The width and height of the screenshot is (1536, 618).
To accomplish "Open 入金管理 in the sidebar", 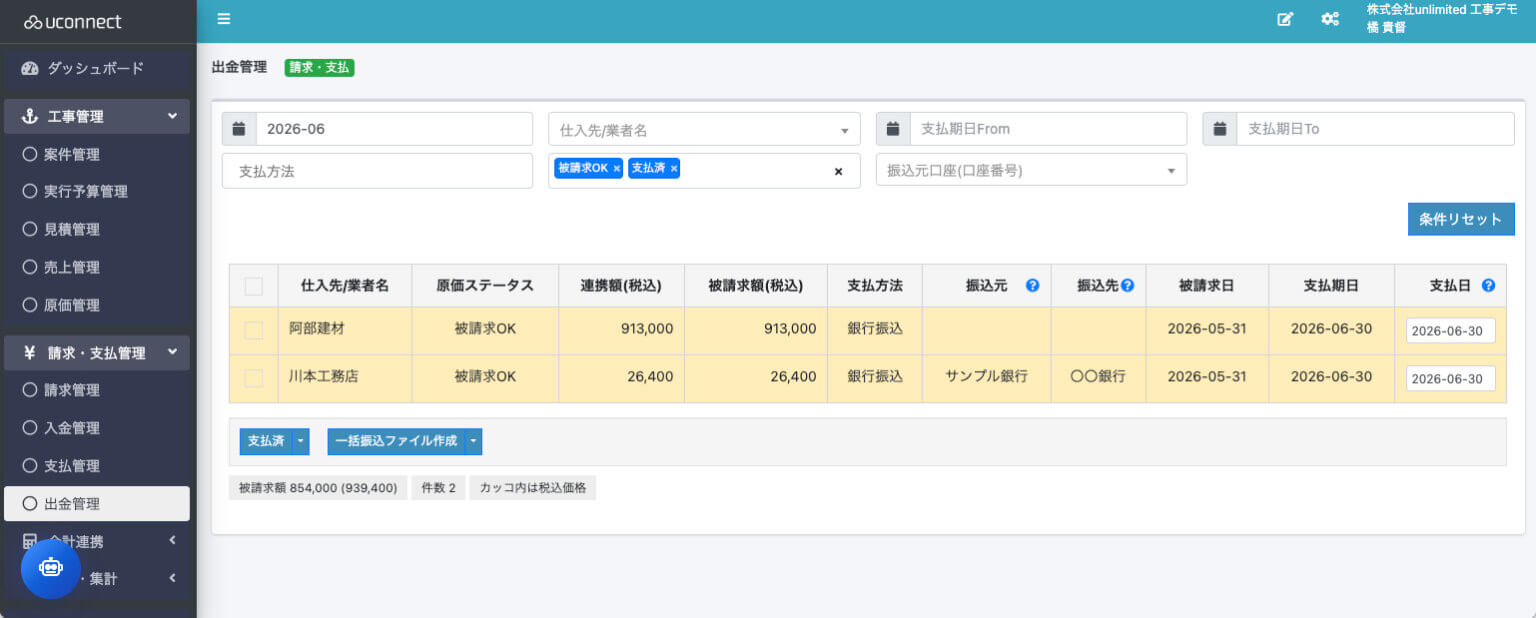I will (97, 428).
